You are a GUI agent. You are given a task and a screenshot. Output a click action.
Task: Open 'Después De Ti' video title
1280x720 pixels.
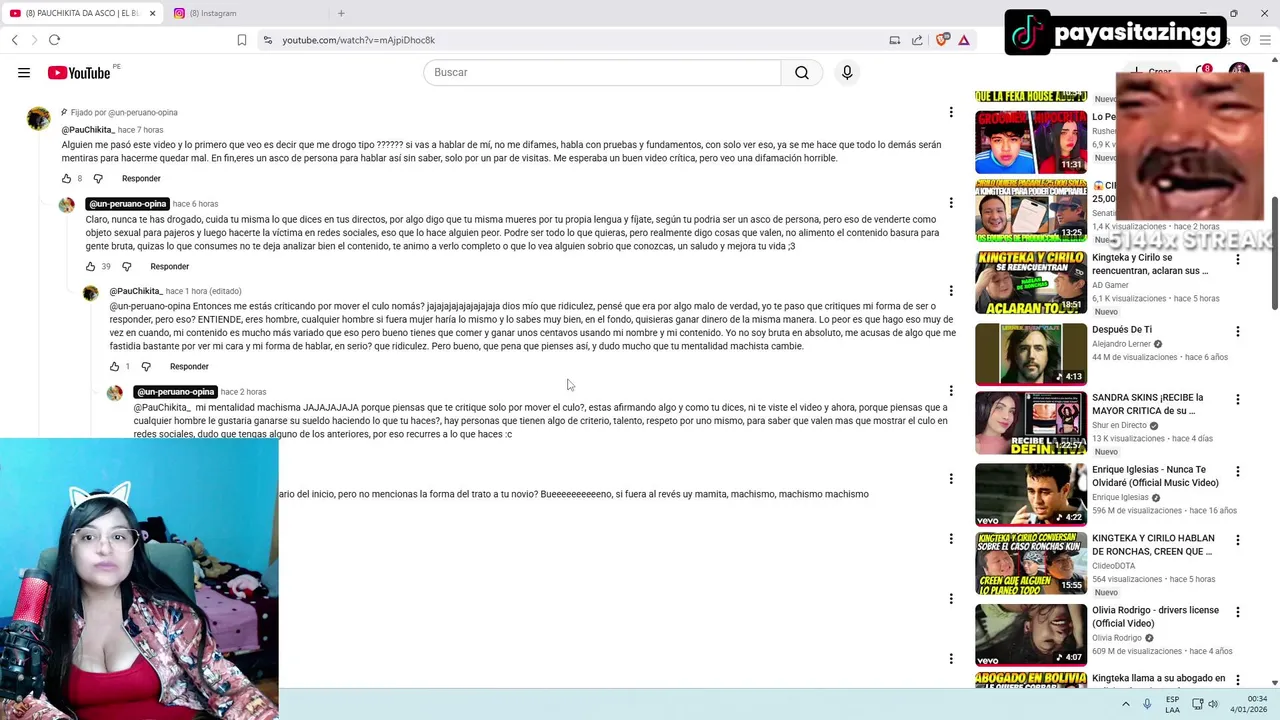pyautogui.click(x=1122, y=329)
